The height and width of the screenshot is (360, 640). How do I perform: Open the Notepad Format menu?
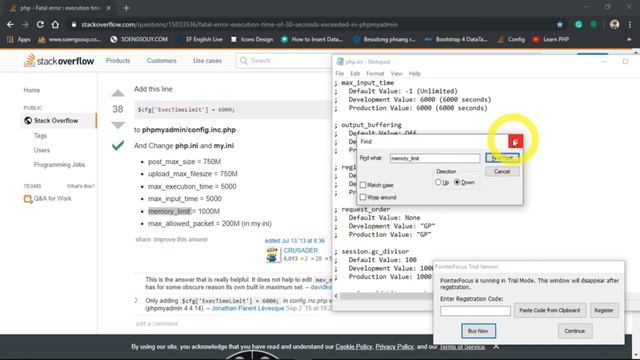point(375,73)
